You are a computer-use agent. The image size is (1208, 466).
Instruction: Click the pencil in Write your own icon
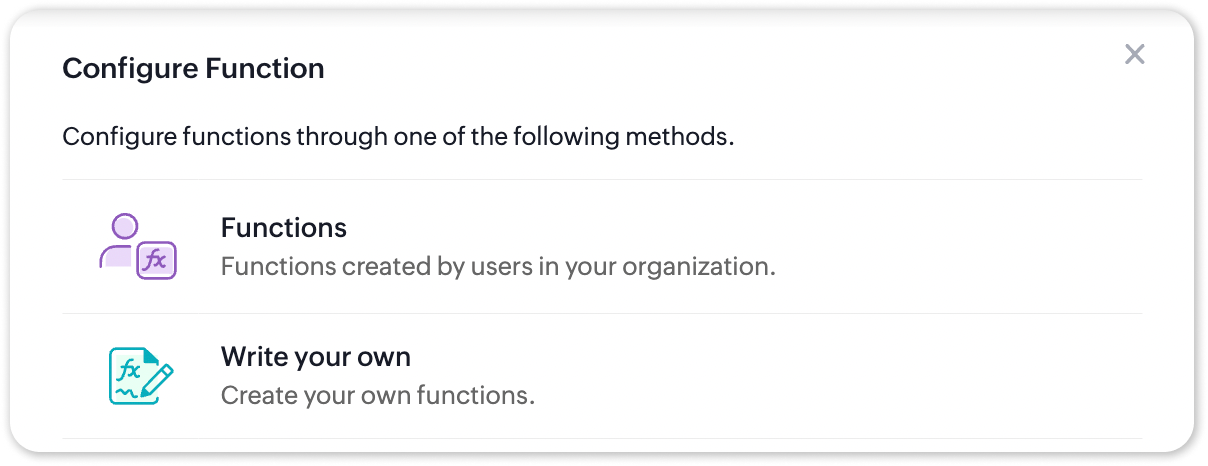point(158,382)
